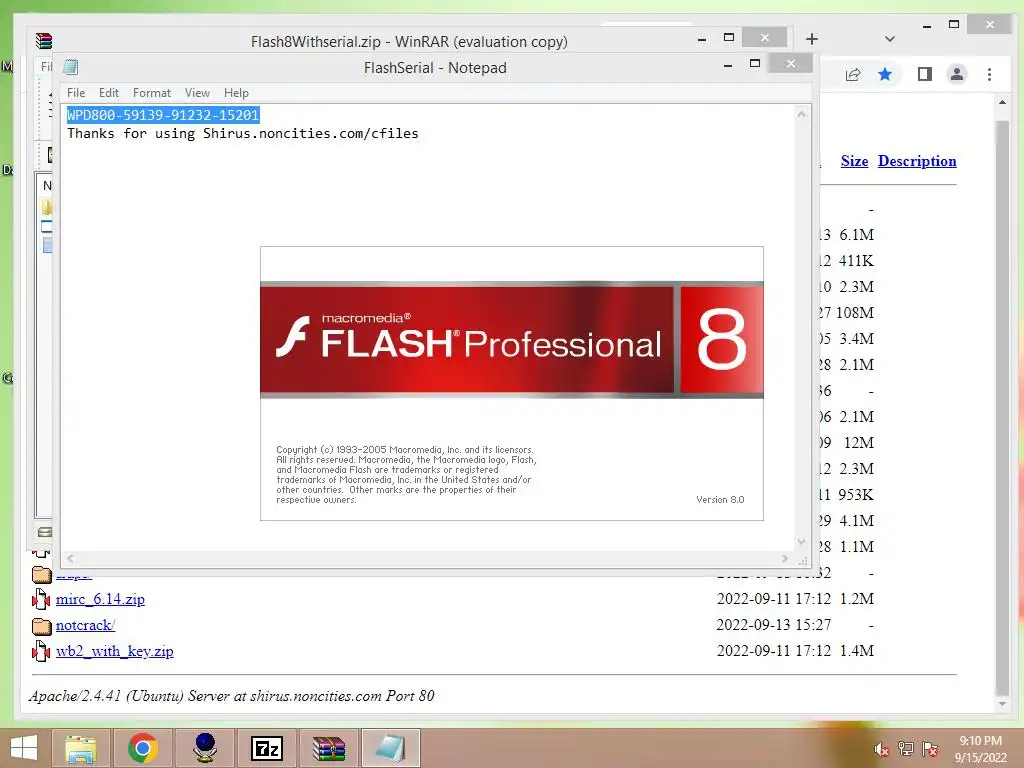Open the notcrack/ folder link
This screenshot has height=768, width=1024.
(x=86, y=625)
